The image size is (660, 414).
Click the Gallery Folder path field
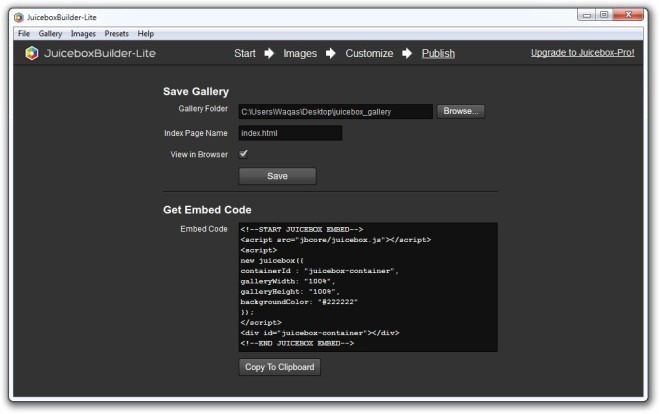tap(335, 111)
